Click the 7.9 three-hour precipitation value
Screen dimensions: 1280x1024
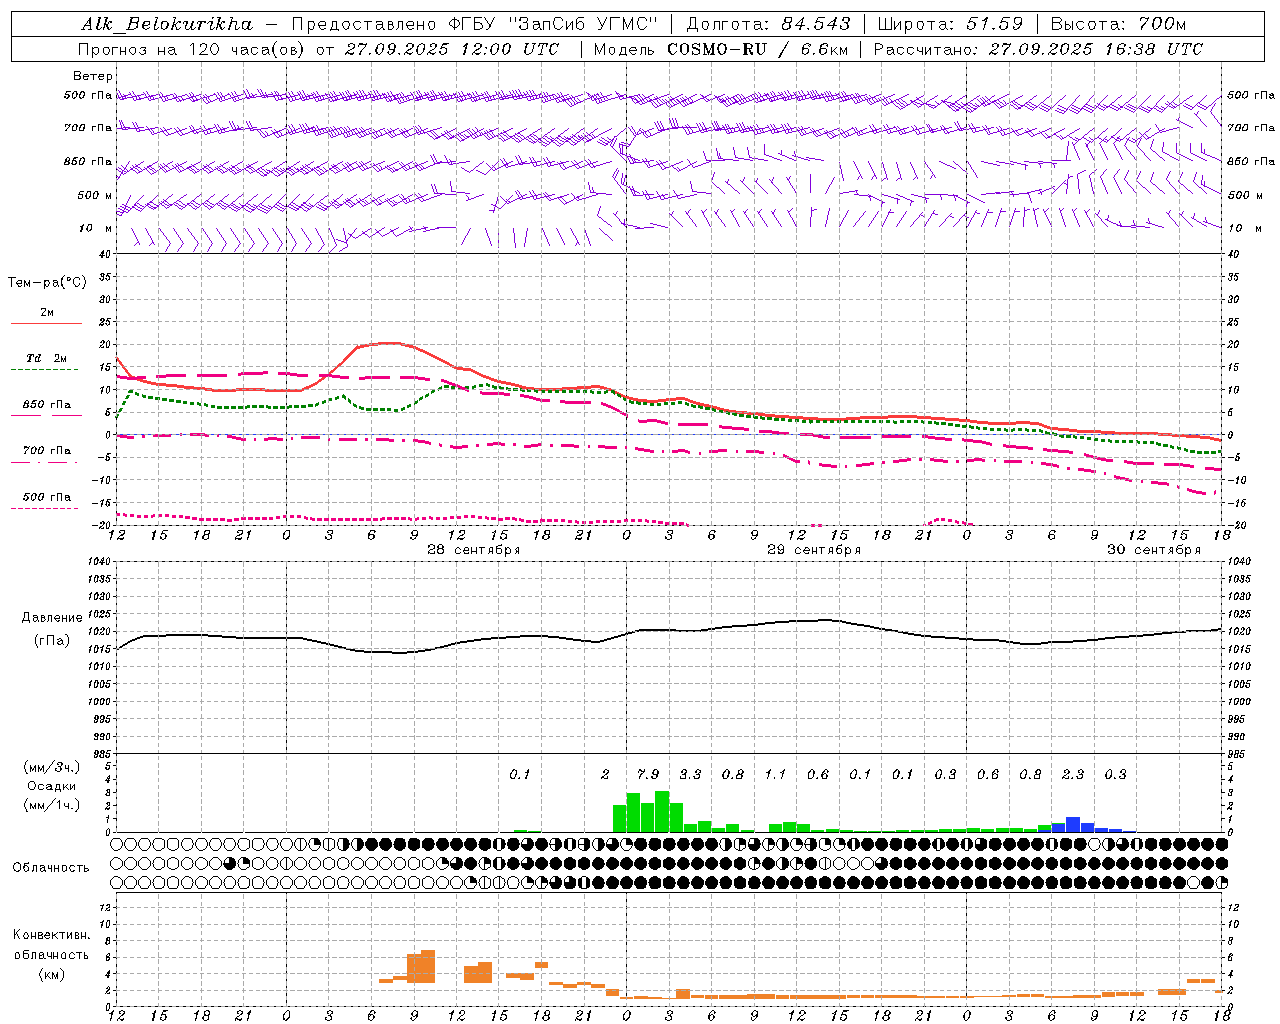(x=648, y=774)
